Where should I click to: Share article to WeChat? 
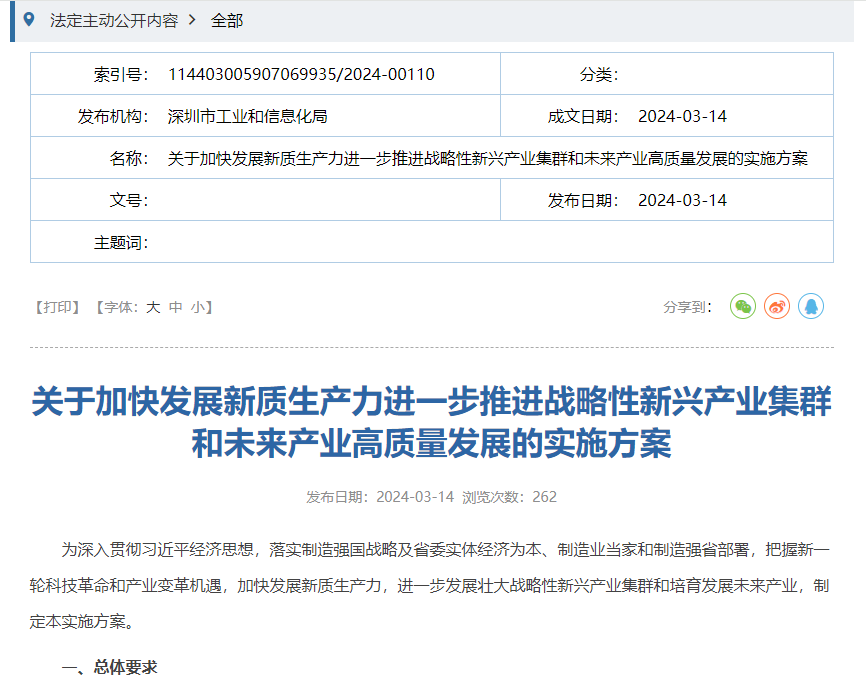743,306
